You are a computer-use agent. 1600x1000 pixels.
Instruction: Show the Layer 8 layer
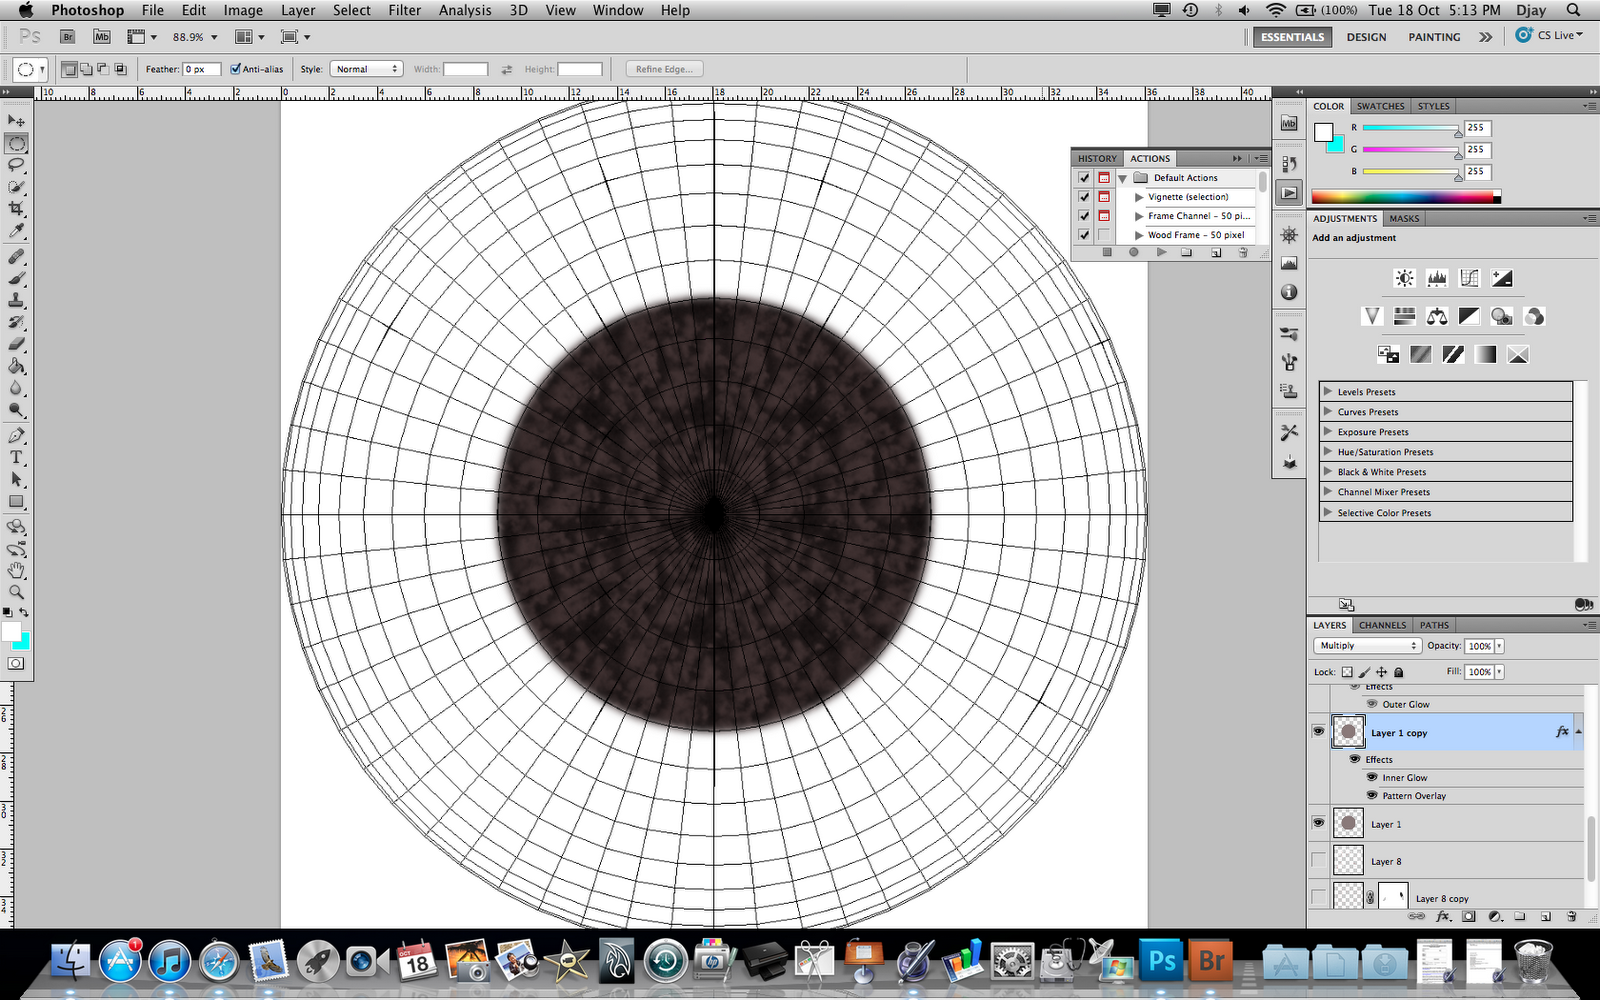(1318, 861)
